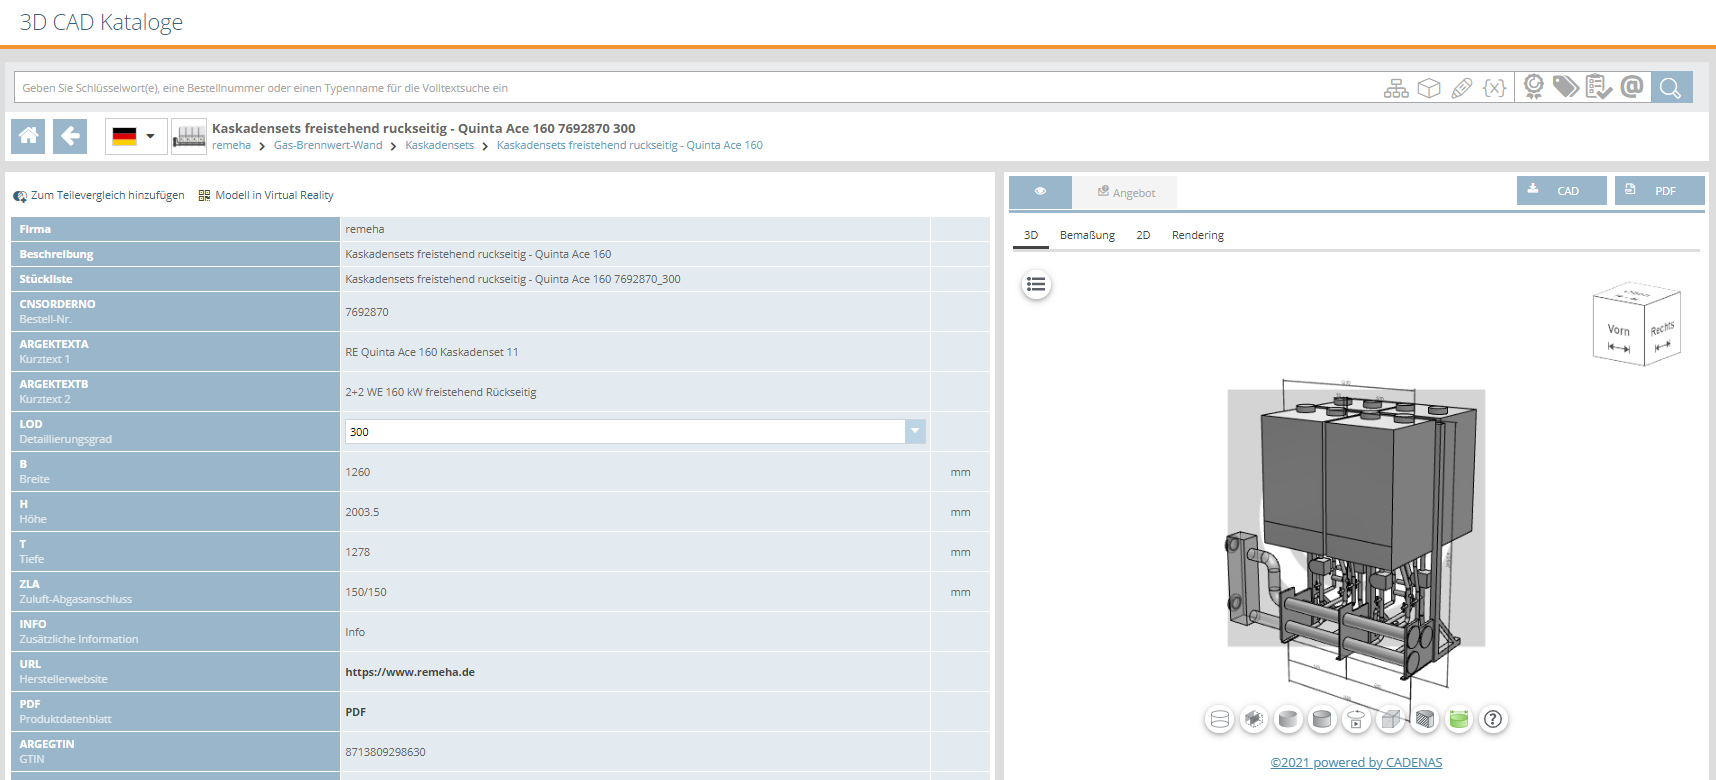Toggle the transparent cube display mode

1390,719
